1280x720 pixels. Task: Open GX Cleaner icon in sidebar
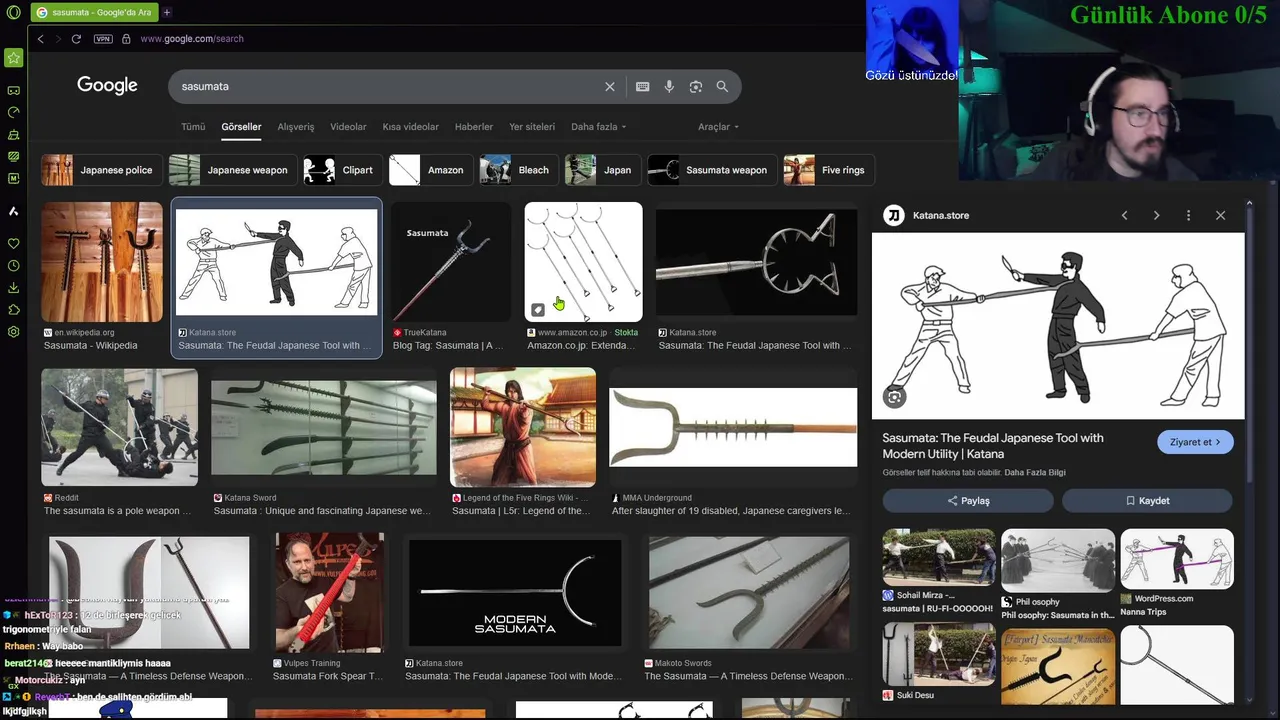13,134
